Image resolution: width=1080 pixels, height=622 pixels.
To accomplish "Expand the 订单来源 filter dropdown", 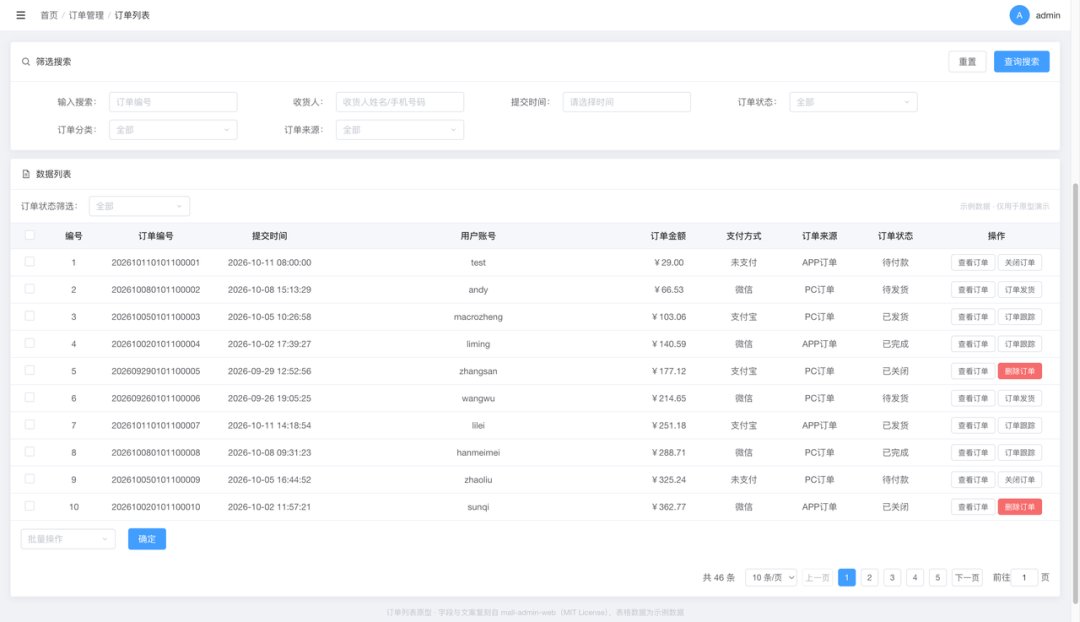I will (399, 129).
